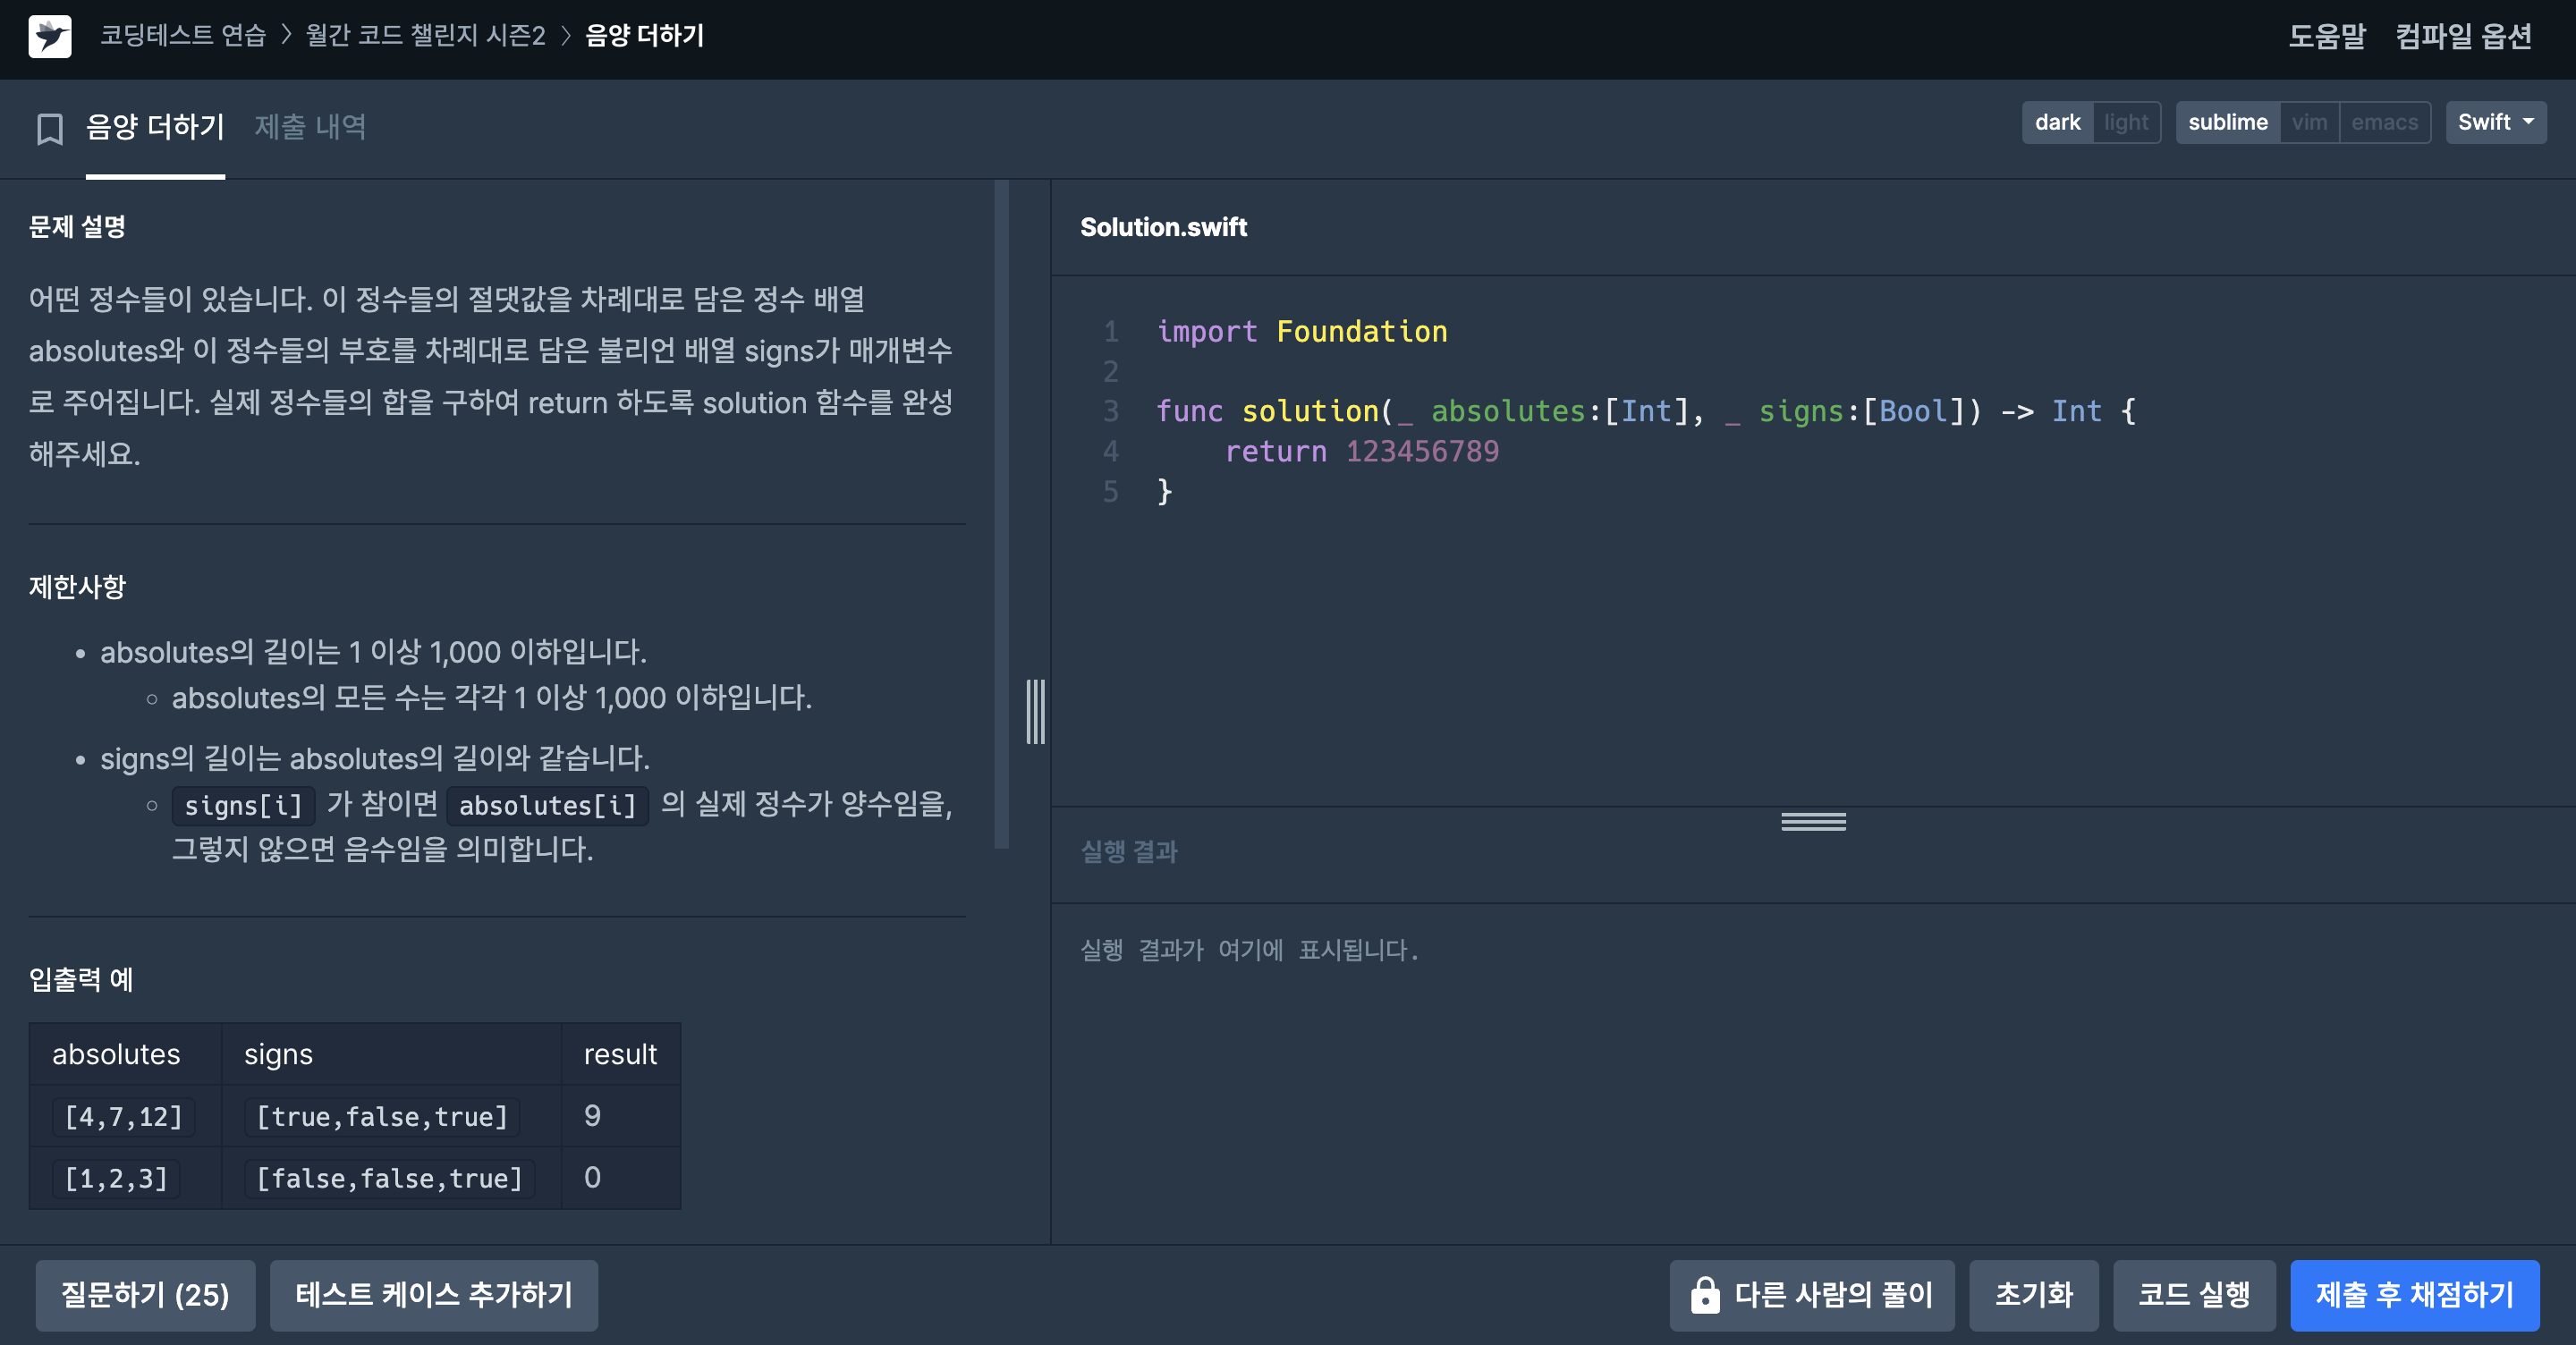
Task: Click the lock icon on 다른 사람의 풀이
Action: 1704,1295
